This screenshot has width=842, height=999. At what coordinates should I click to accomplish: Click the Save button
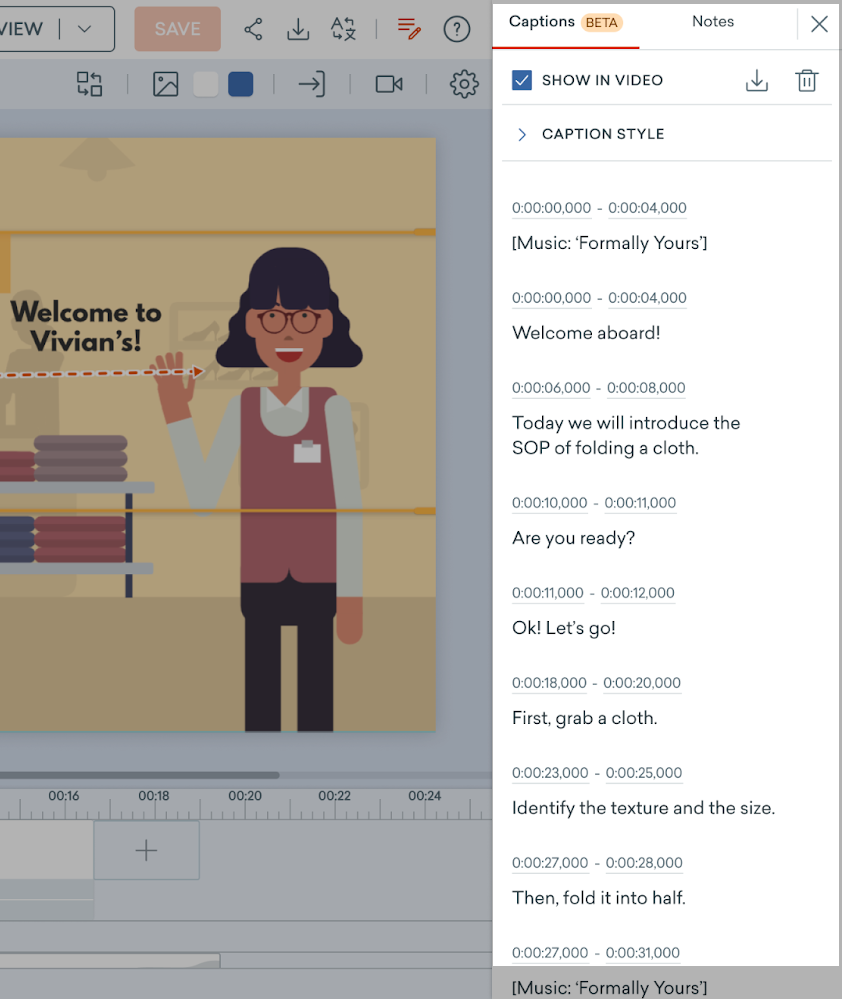click(x=177, y=29)
